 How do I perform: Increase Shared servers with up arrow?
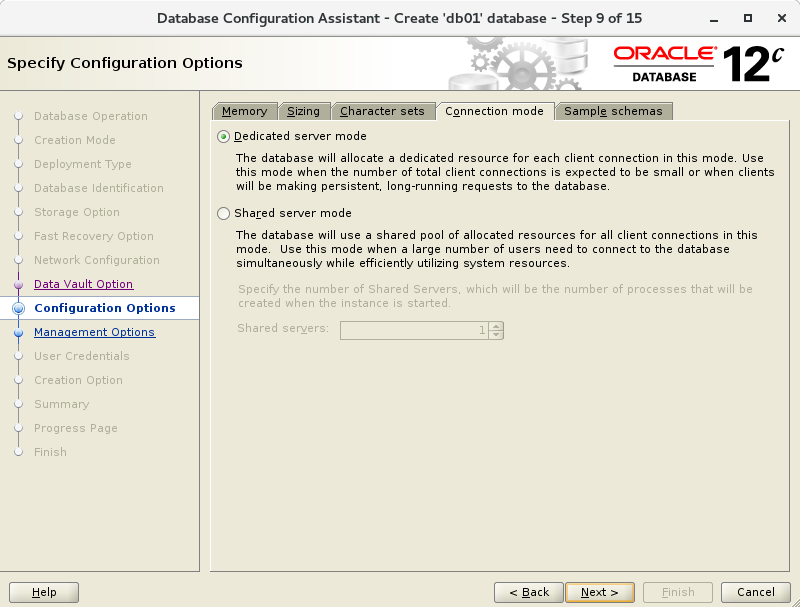coord(496,326)
